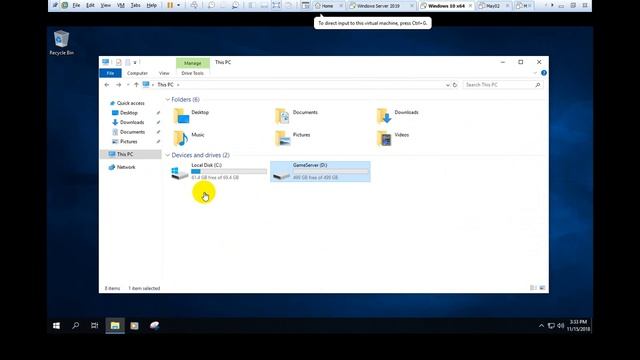The image size is (640, 360).
Task: Go up one folder level
Action: pos(136,85)
